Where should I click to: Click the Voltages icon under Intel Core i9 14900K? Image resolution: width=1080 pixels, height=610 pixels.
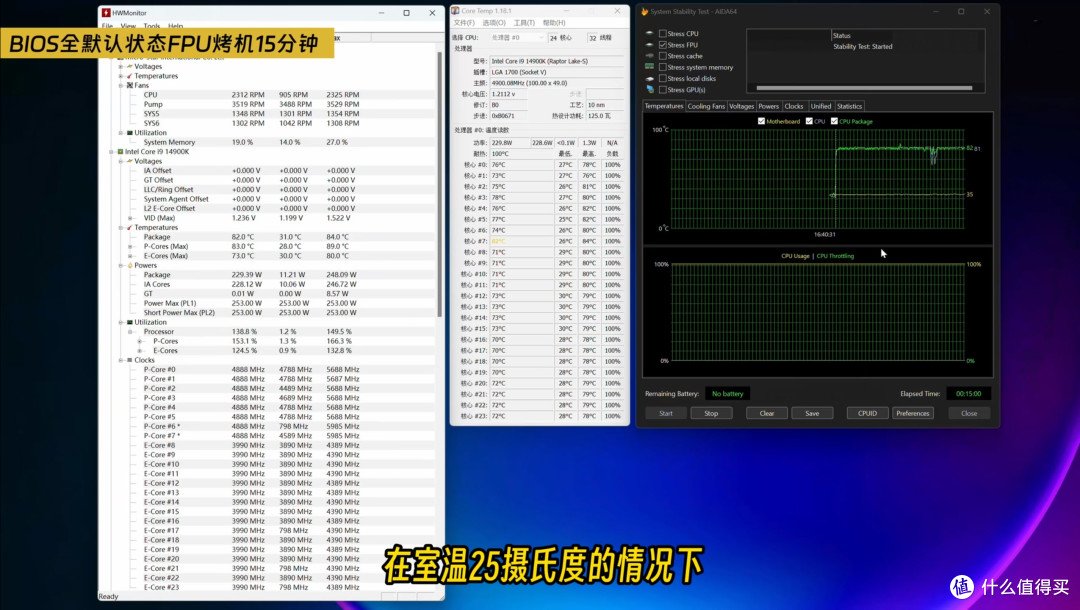coord(129,161)
